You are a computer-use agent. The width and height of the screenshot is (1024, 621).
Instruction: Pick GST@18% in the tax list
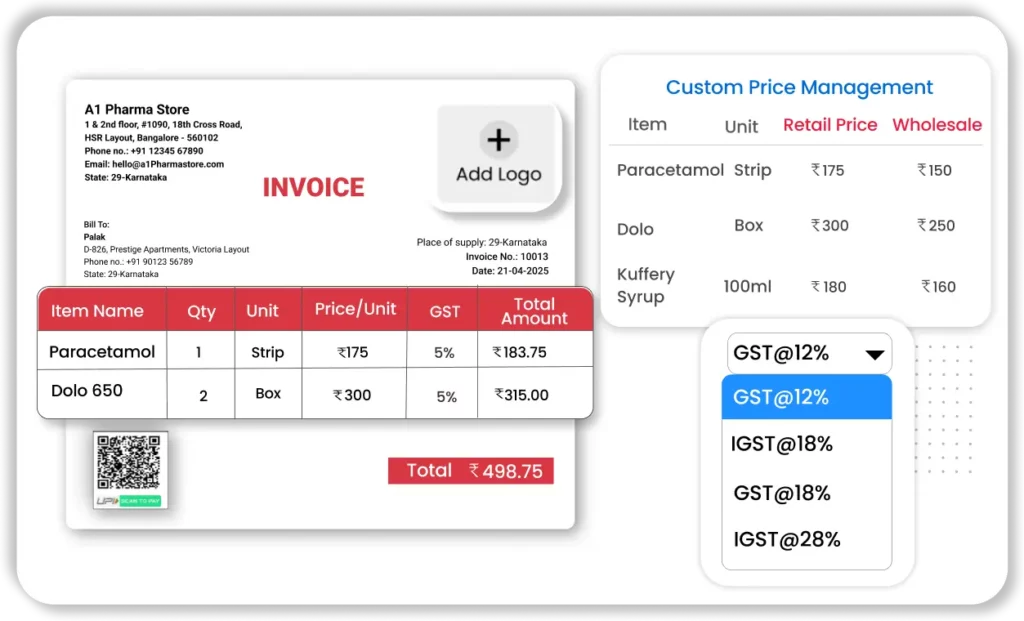coord(782,492)
